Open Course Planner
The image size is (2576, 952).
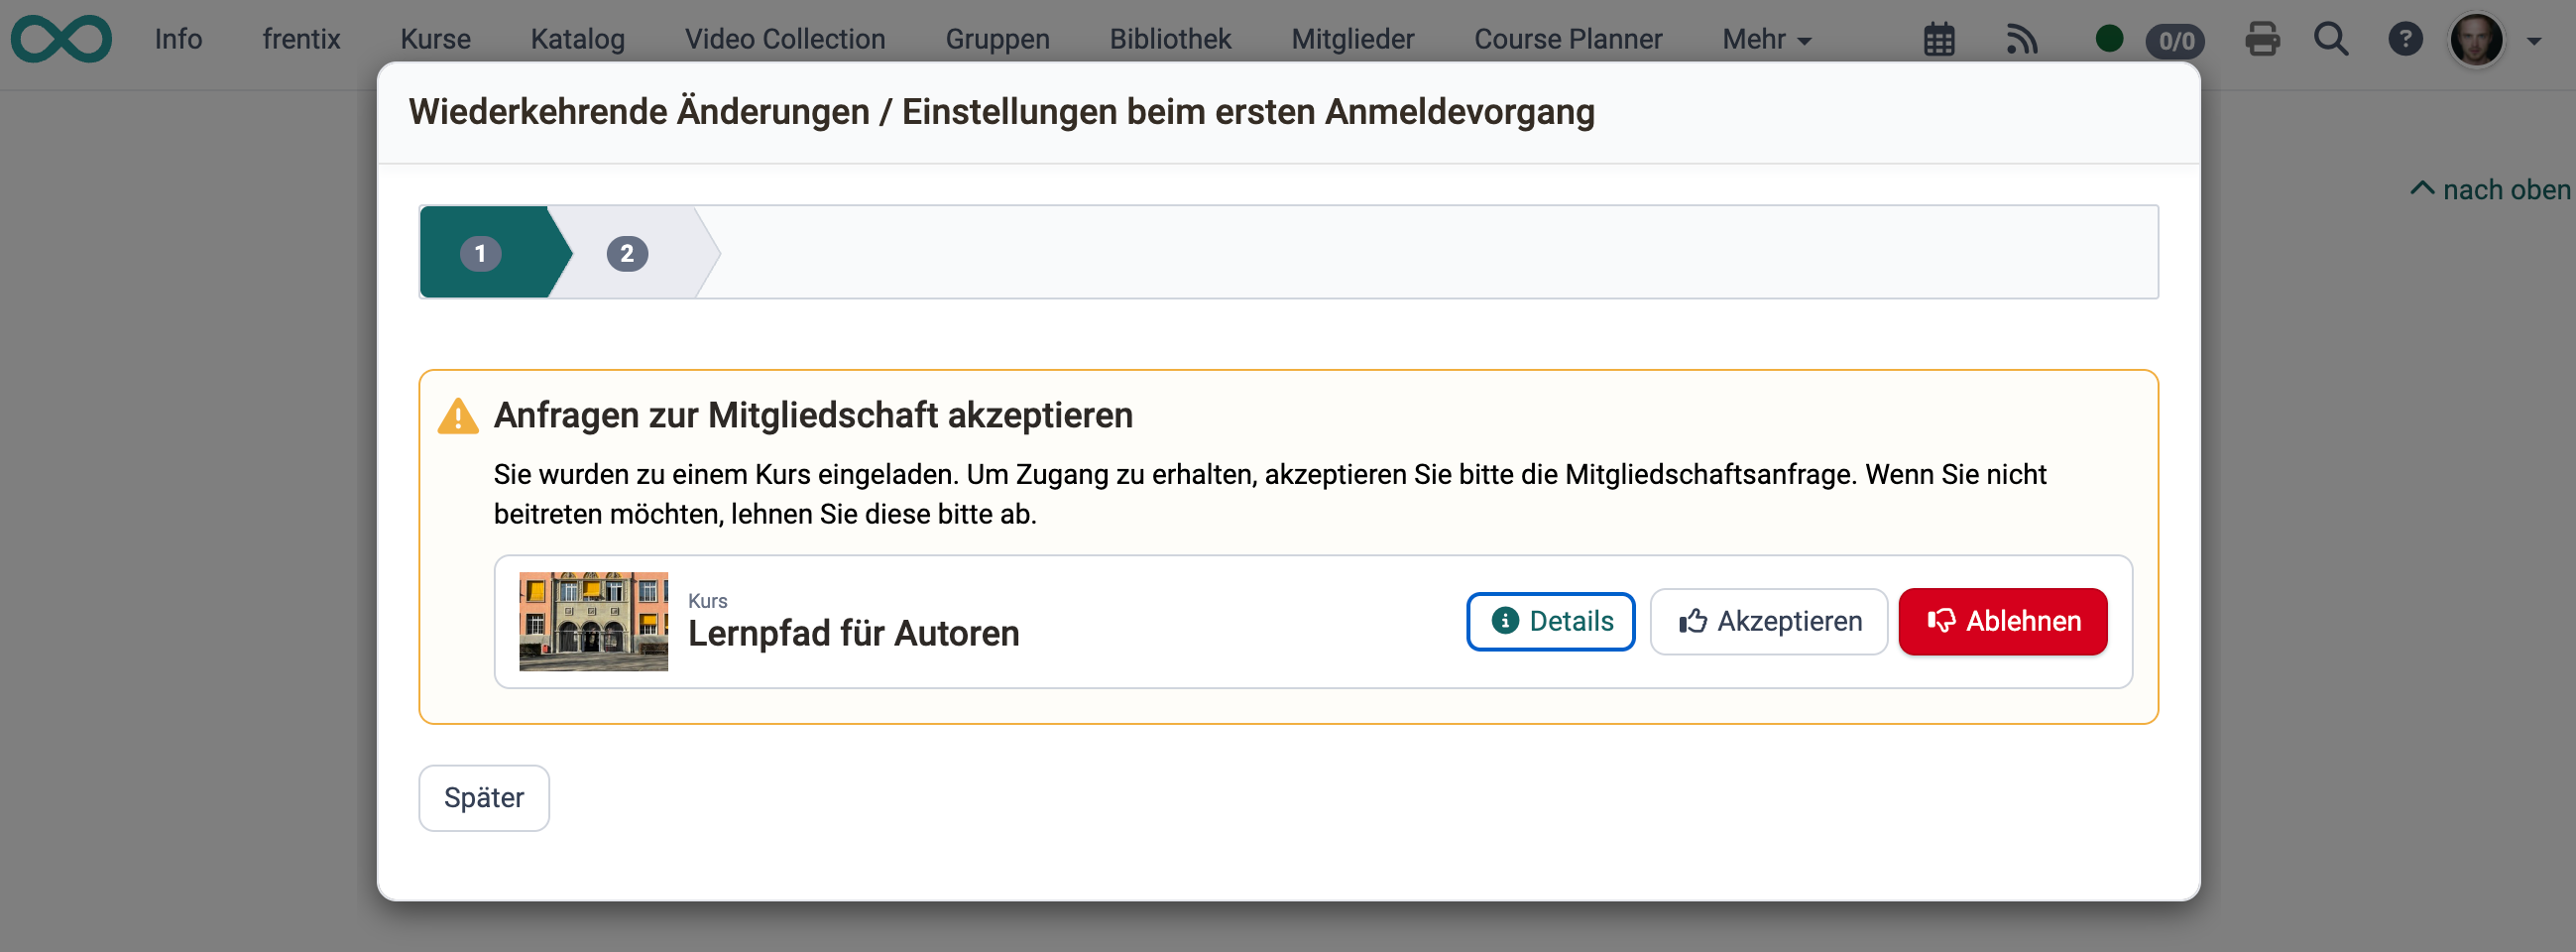click(1567, 39)
